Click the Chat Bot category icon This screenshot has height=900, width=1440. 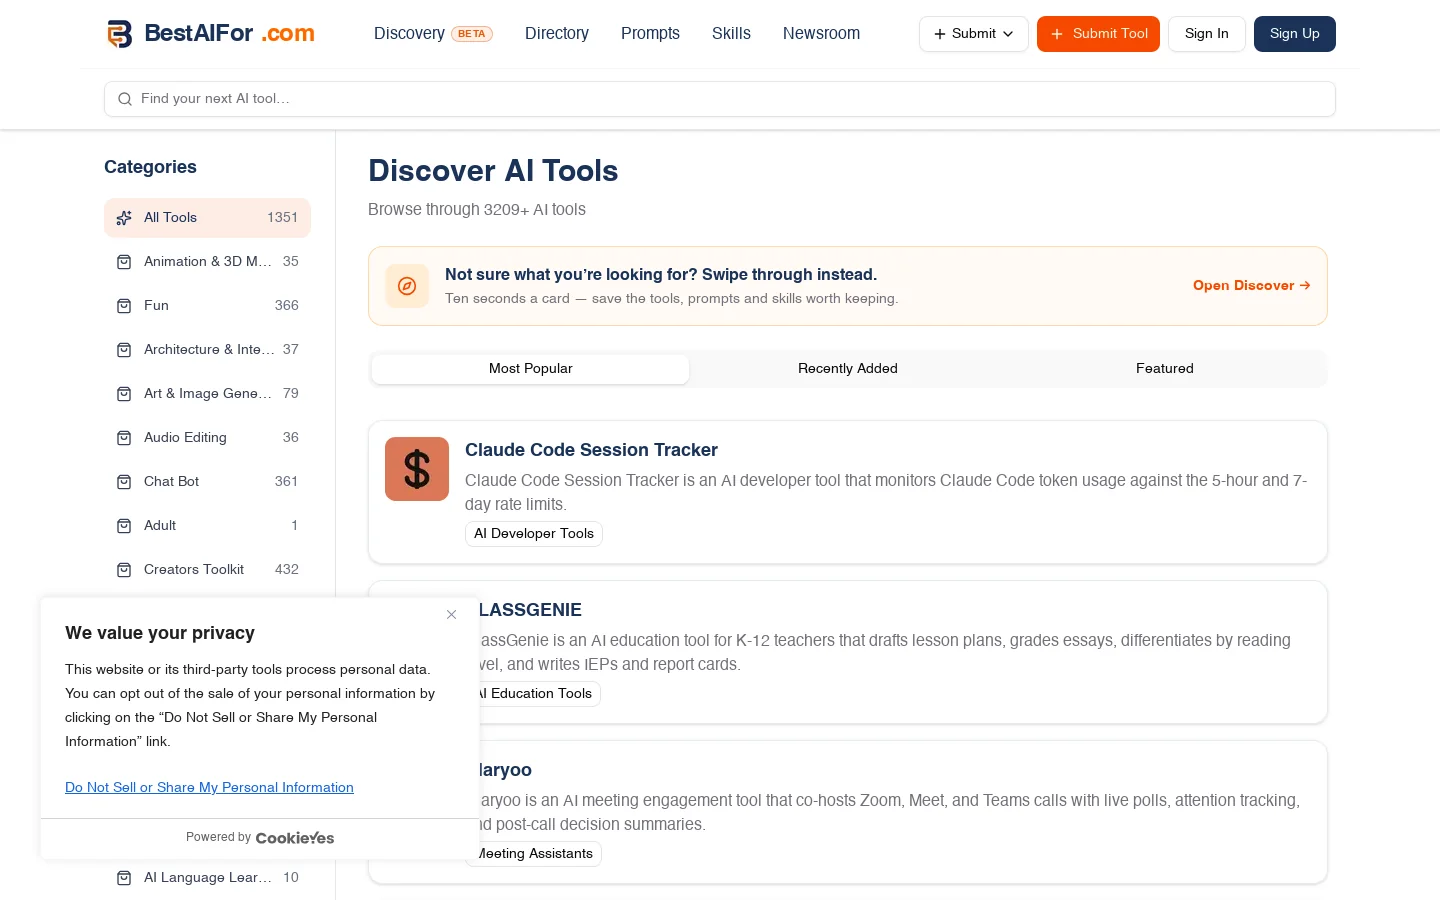124,482
